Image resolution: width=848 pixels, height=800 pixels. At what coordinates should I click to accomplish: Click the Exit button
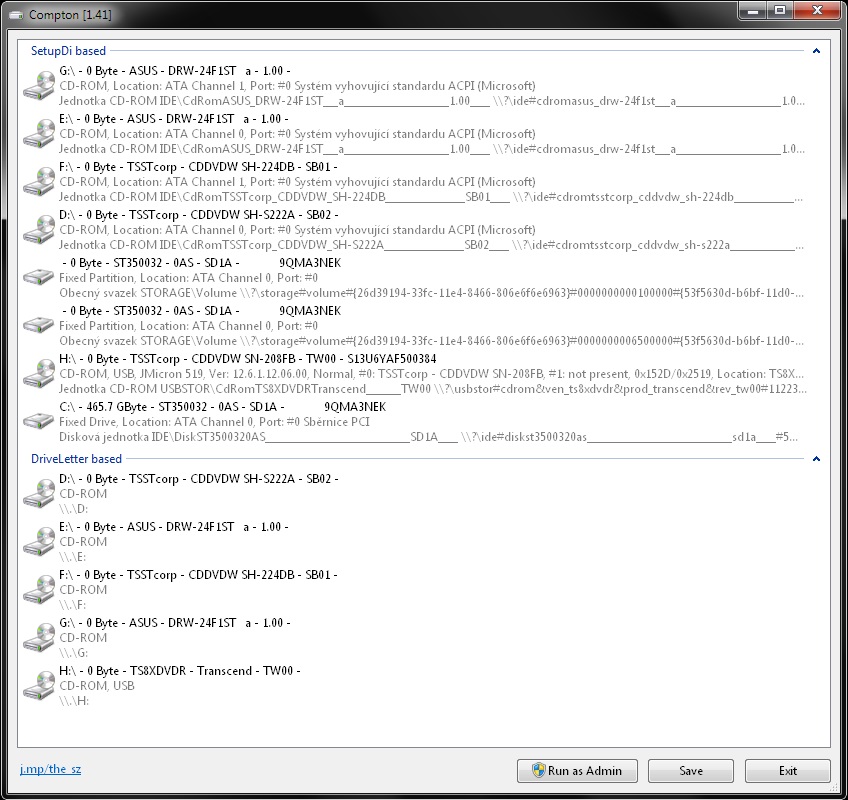point(787,771)
